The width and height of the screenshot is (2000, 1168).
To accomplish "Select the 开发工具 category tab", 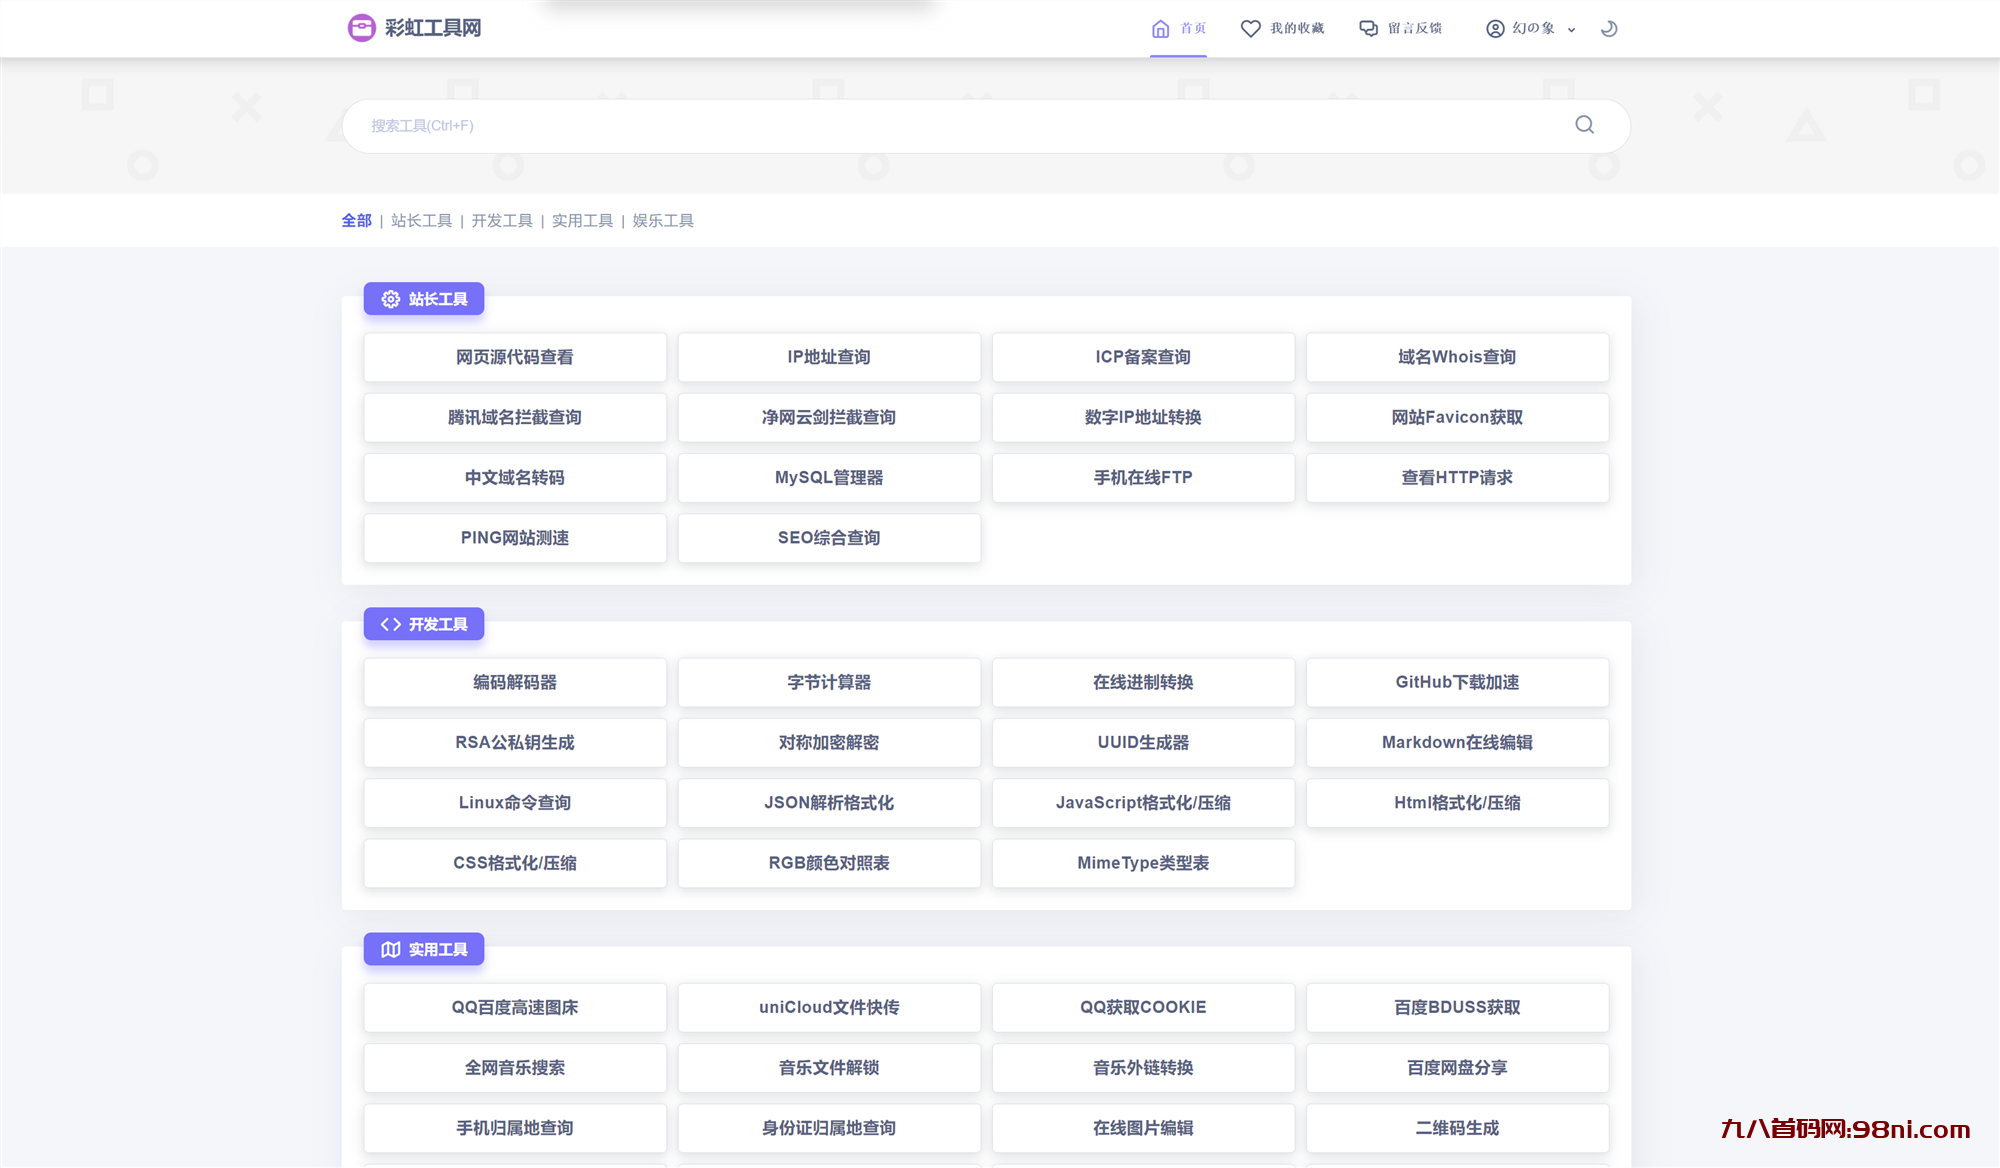I will pos(502,221).
